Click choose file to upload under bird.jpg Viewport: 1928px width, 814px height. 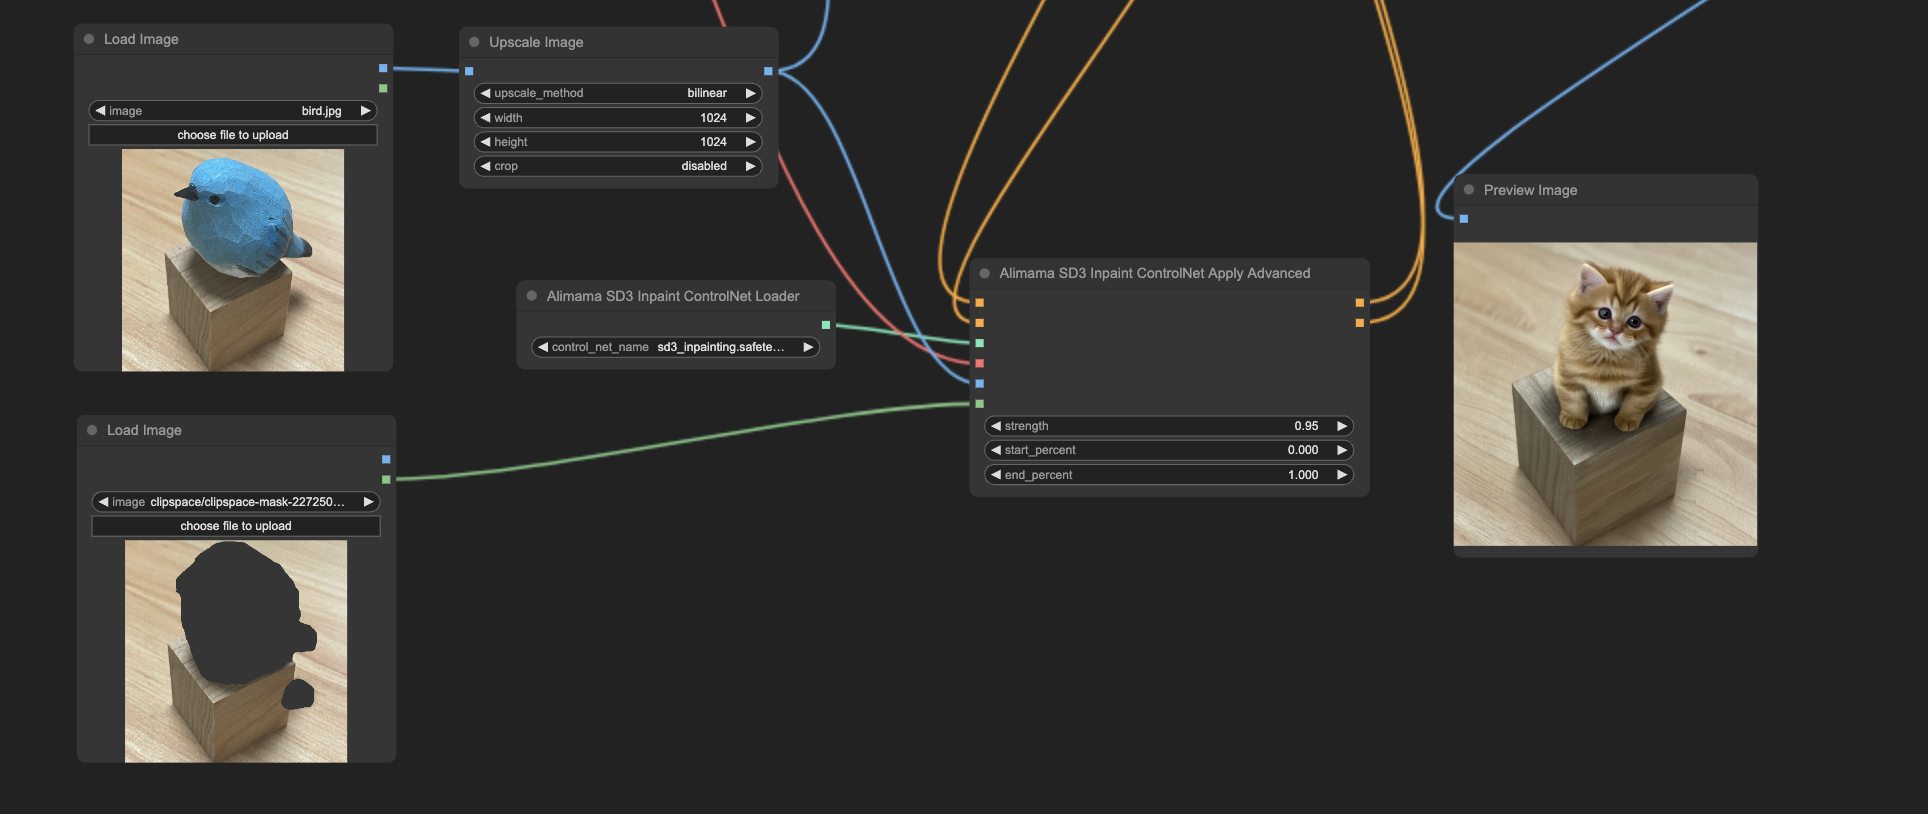coord(233,135)
